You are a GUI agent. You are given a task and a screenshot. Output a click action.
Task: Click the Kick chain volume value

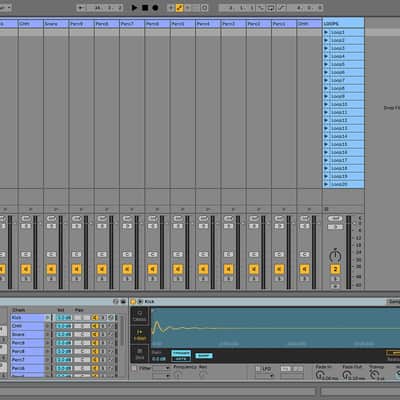[64, 318]
